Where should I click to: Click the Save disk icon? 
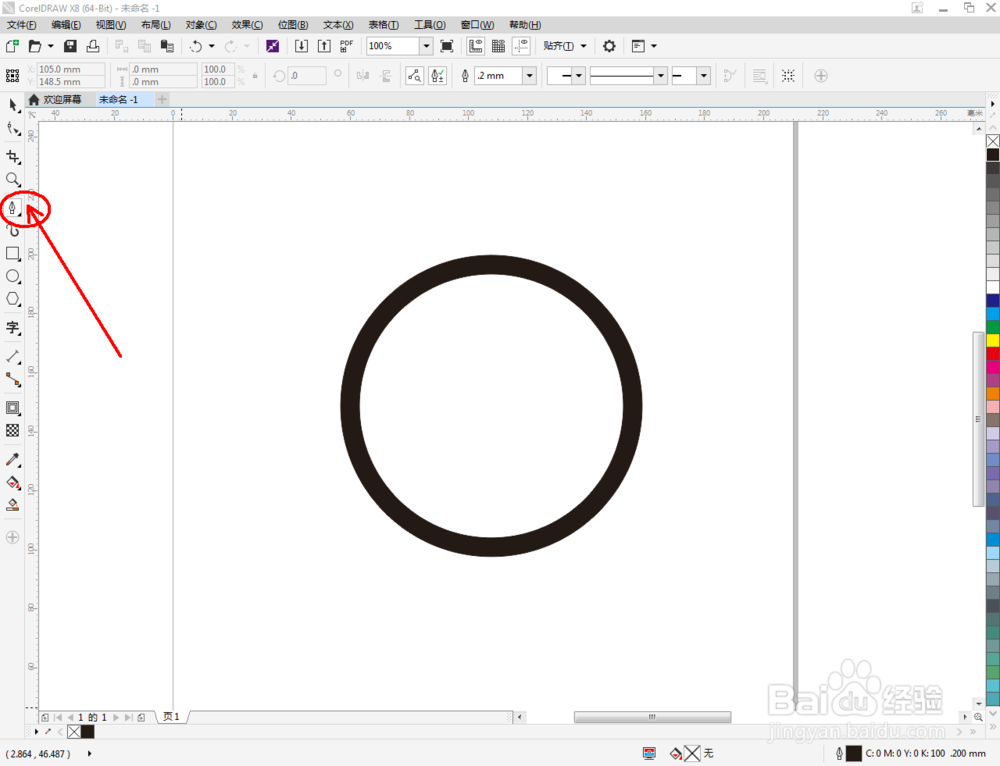pyautogui.click(x=70, y=46)
